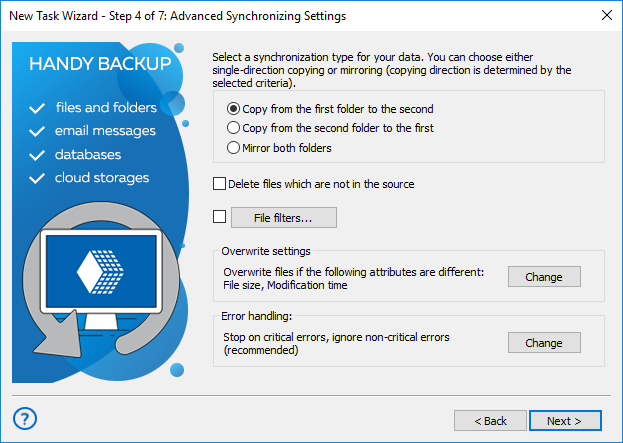Screen dimensions: 623x443
Task: Go back to the previous wizard step
Action: pyautogui.click(x=490, y=421)
